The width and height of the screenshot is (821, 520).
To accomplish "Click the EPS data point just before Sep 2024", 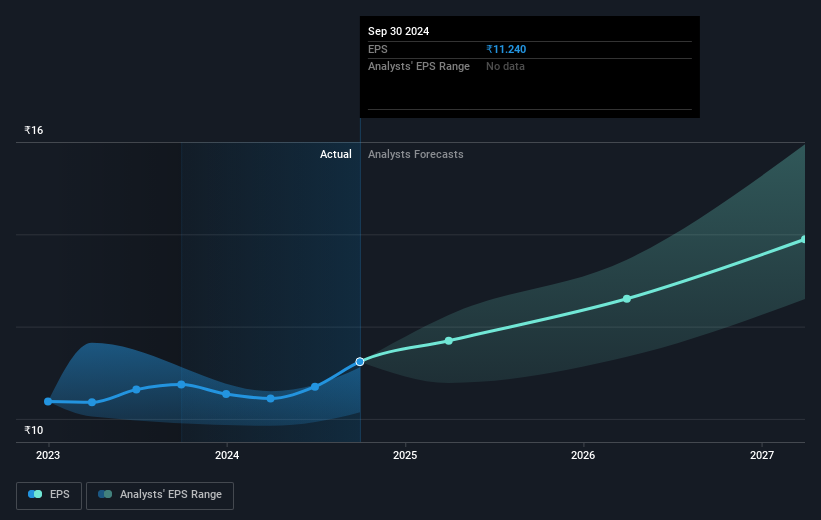I will pyautogui.click(x=315, y=387).
